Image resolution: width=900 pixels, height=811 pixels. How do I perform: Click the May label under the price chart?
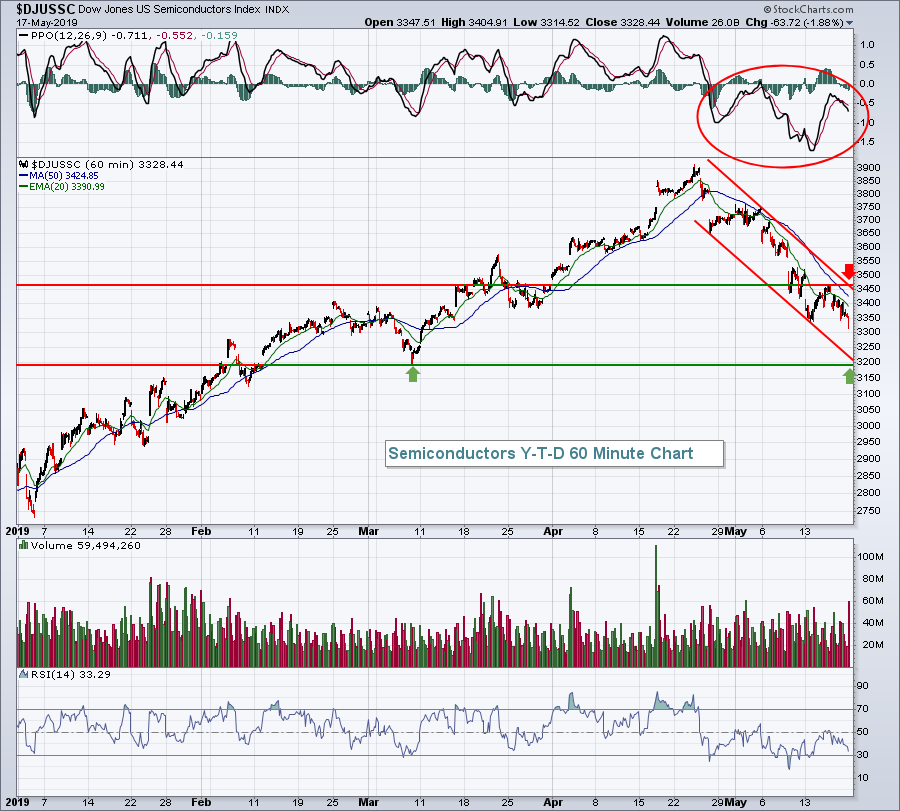[736, 531]
